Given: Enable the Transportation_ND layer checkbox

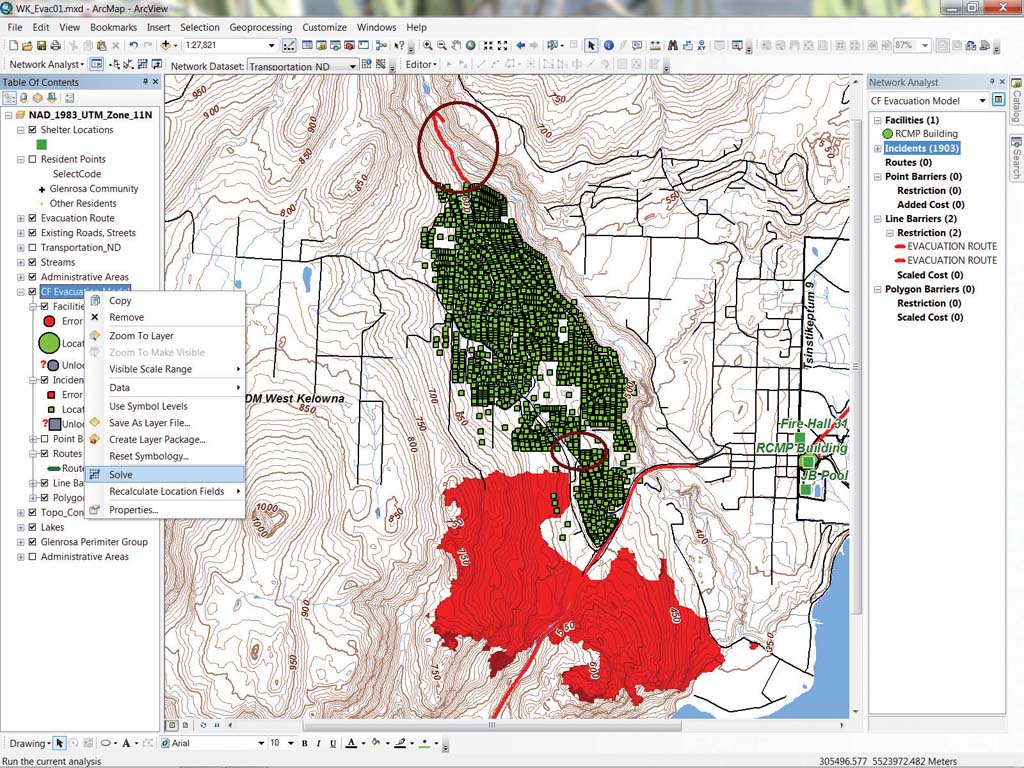Looking at the screenshot, I should point(33,248).
